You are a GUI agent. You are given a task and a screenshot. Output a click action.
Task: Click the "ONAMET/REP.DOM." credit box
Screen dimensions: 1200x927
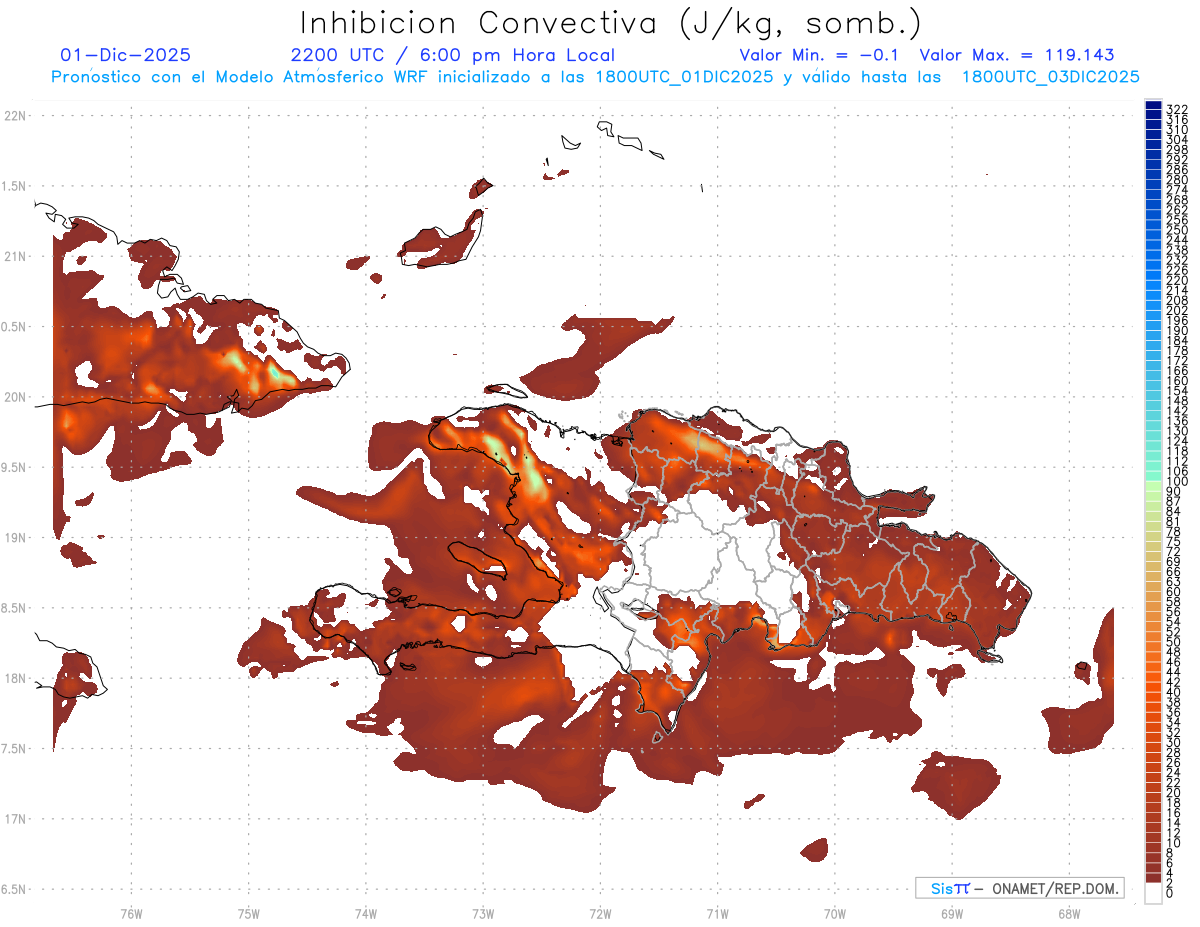[x=1019, y=888]
